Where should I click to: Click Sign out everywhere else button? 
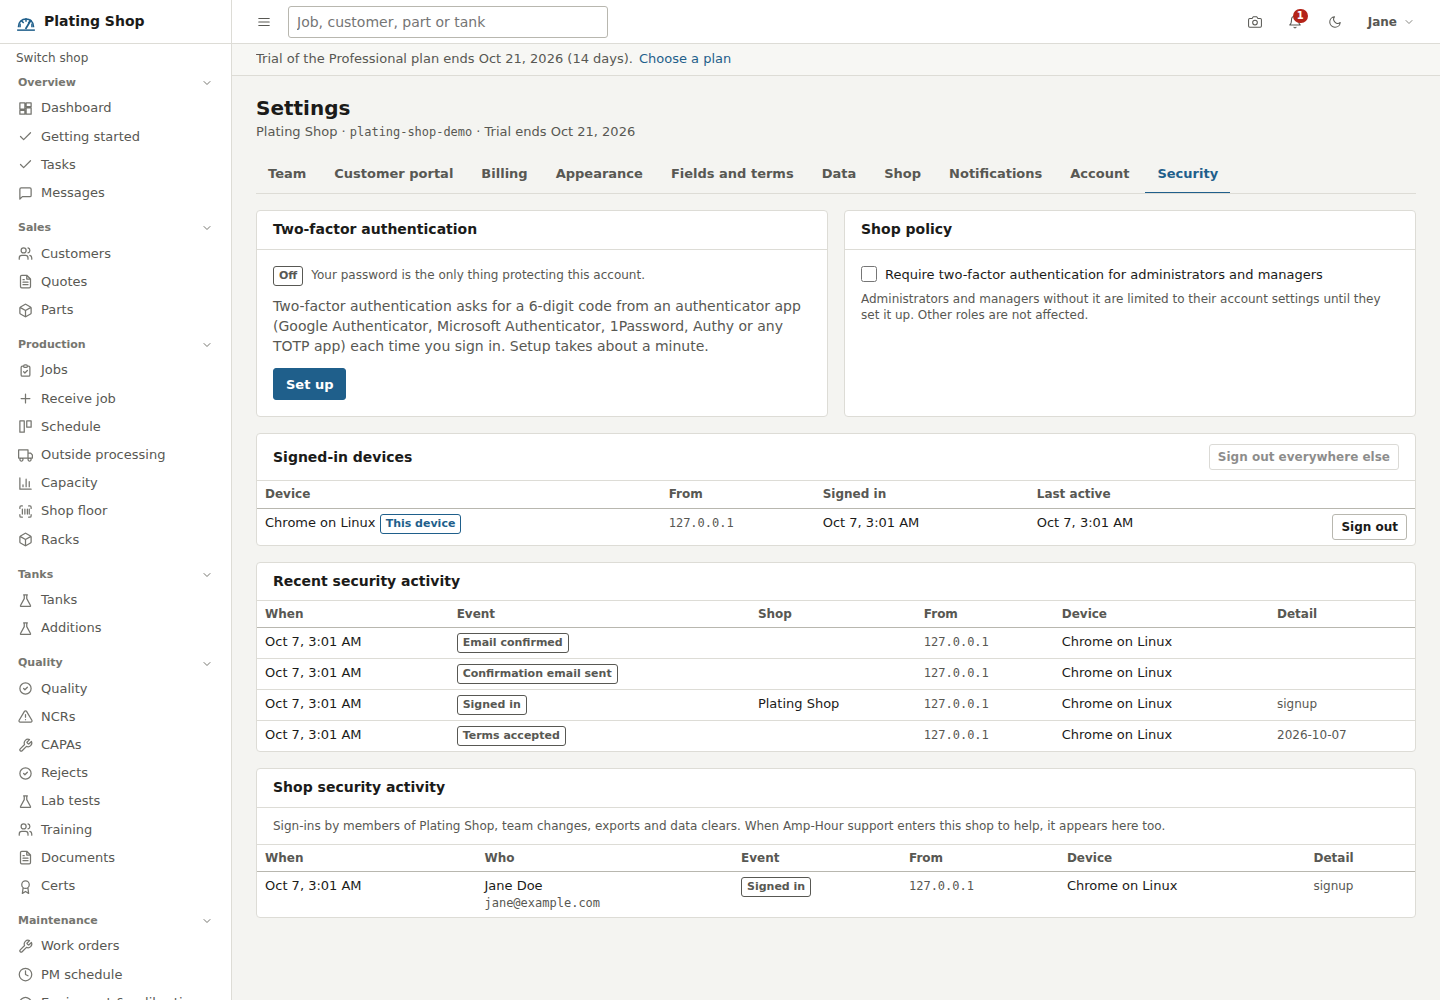click(1303, 457)
